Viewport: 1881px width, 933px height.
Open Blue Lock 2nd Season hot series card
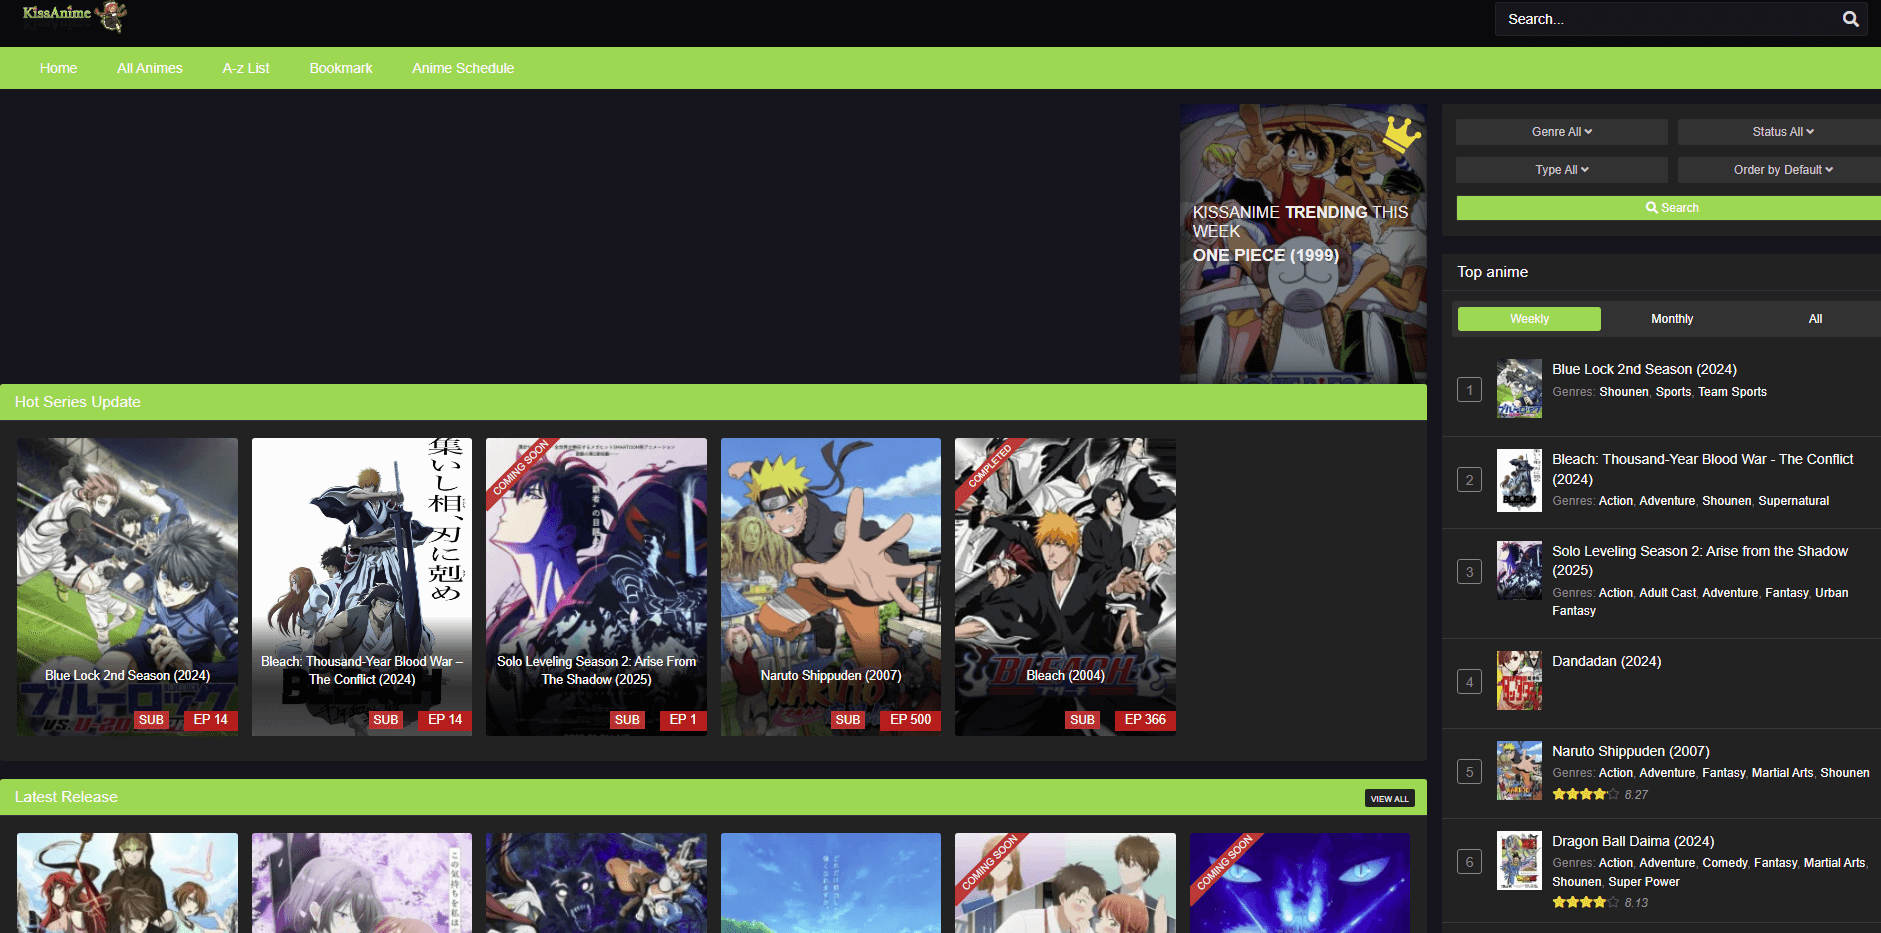point(127,587)
